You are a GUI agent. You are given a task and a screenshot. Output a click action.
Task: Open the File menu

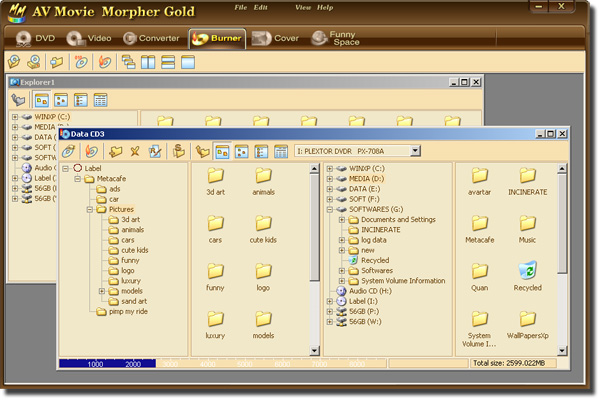pos(241,7)
